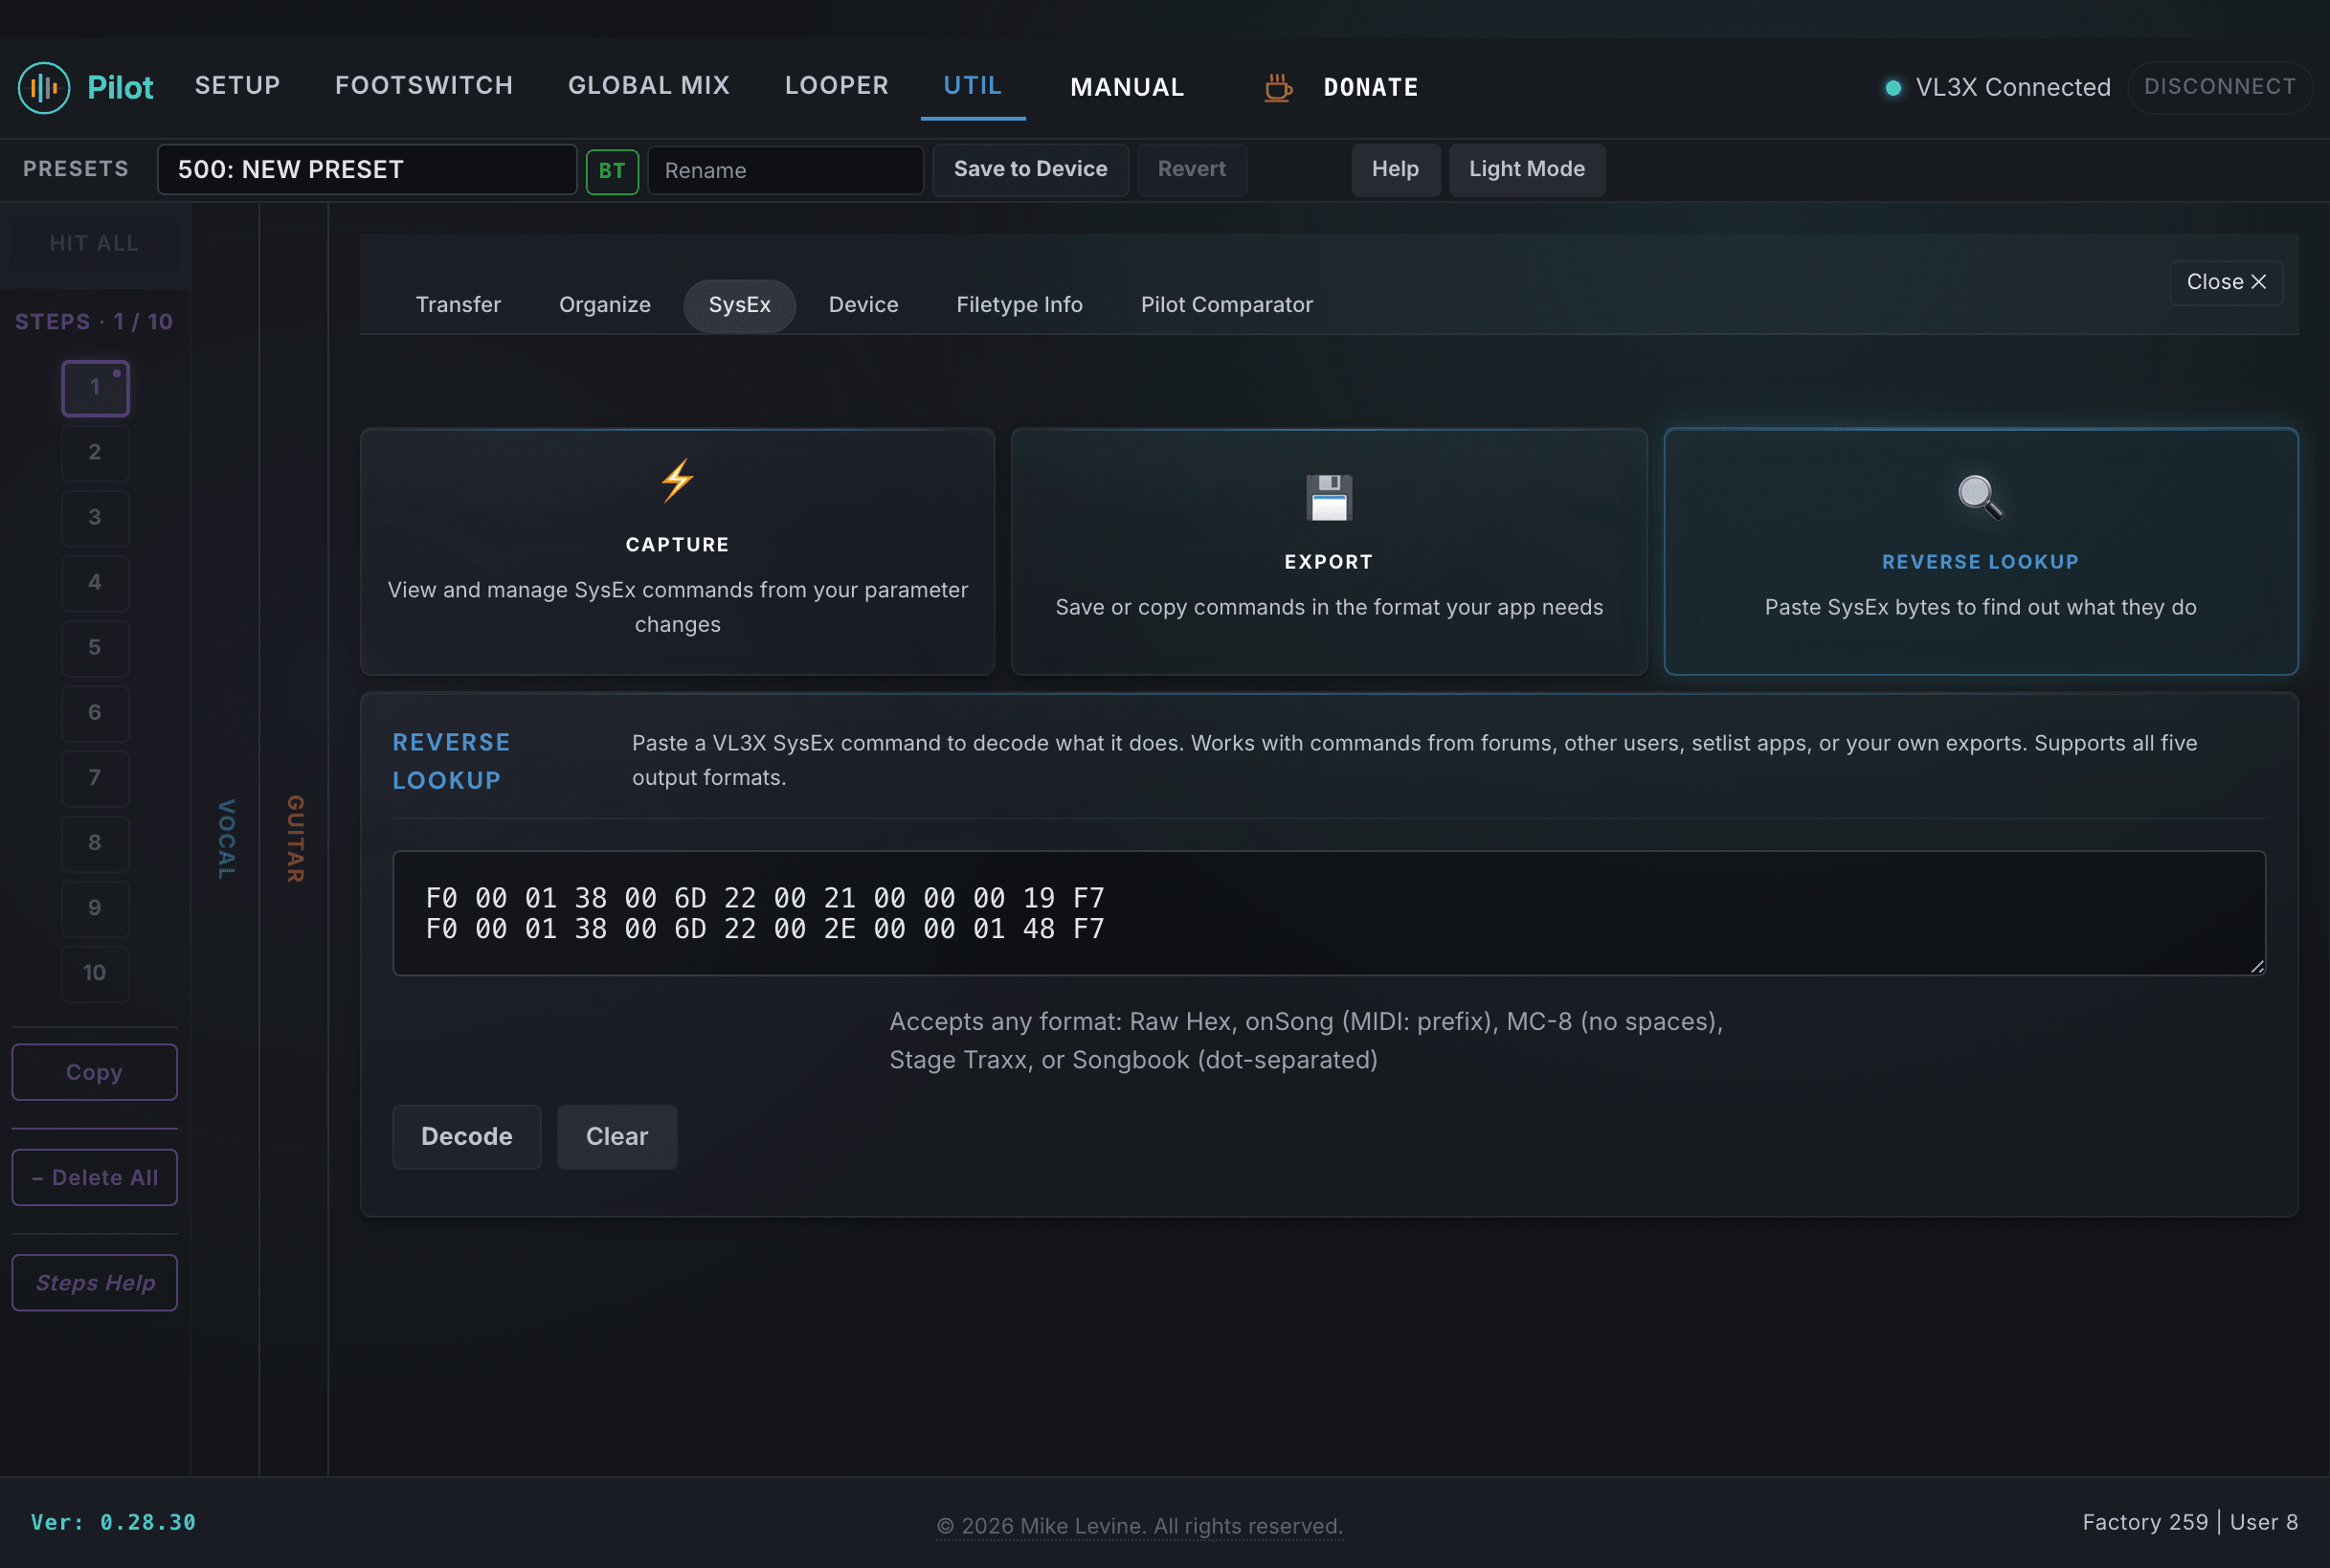Screen dimensions: 2330x1568
Task: Switch to the Organize tab
Action: (x=605, y=305)
